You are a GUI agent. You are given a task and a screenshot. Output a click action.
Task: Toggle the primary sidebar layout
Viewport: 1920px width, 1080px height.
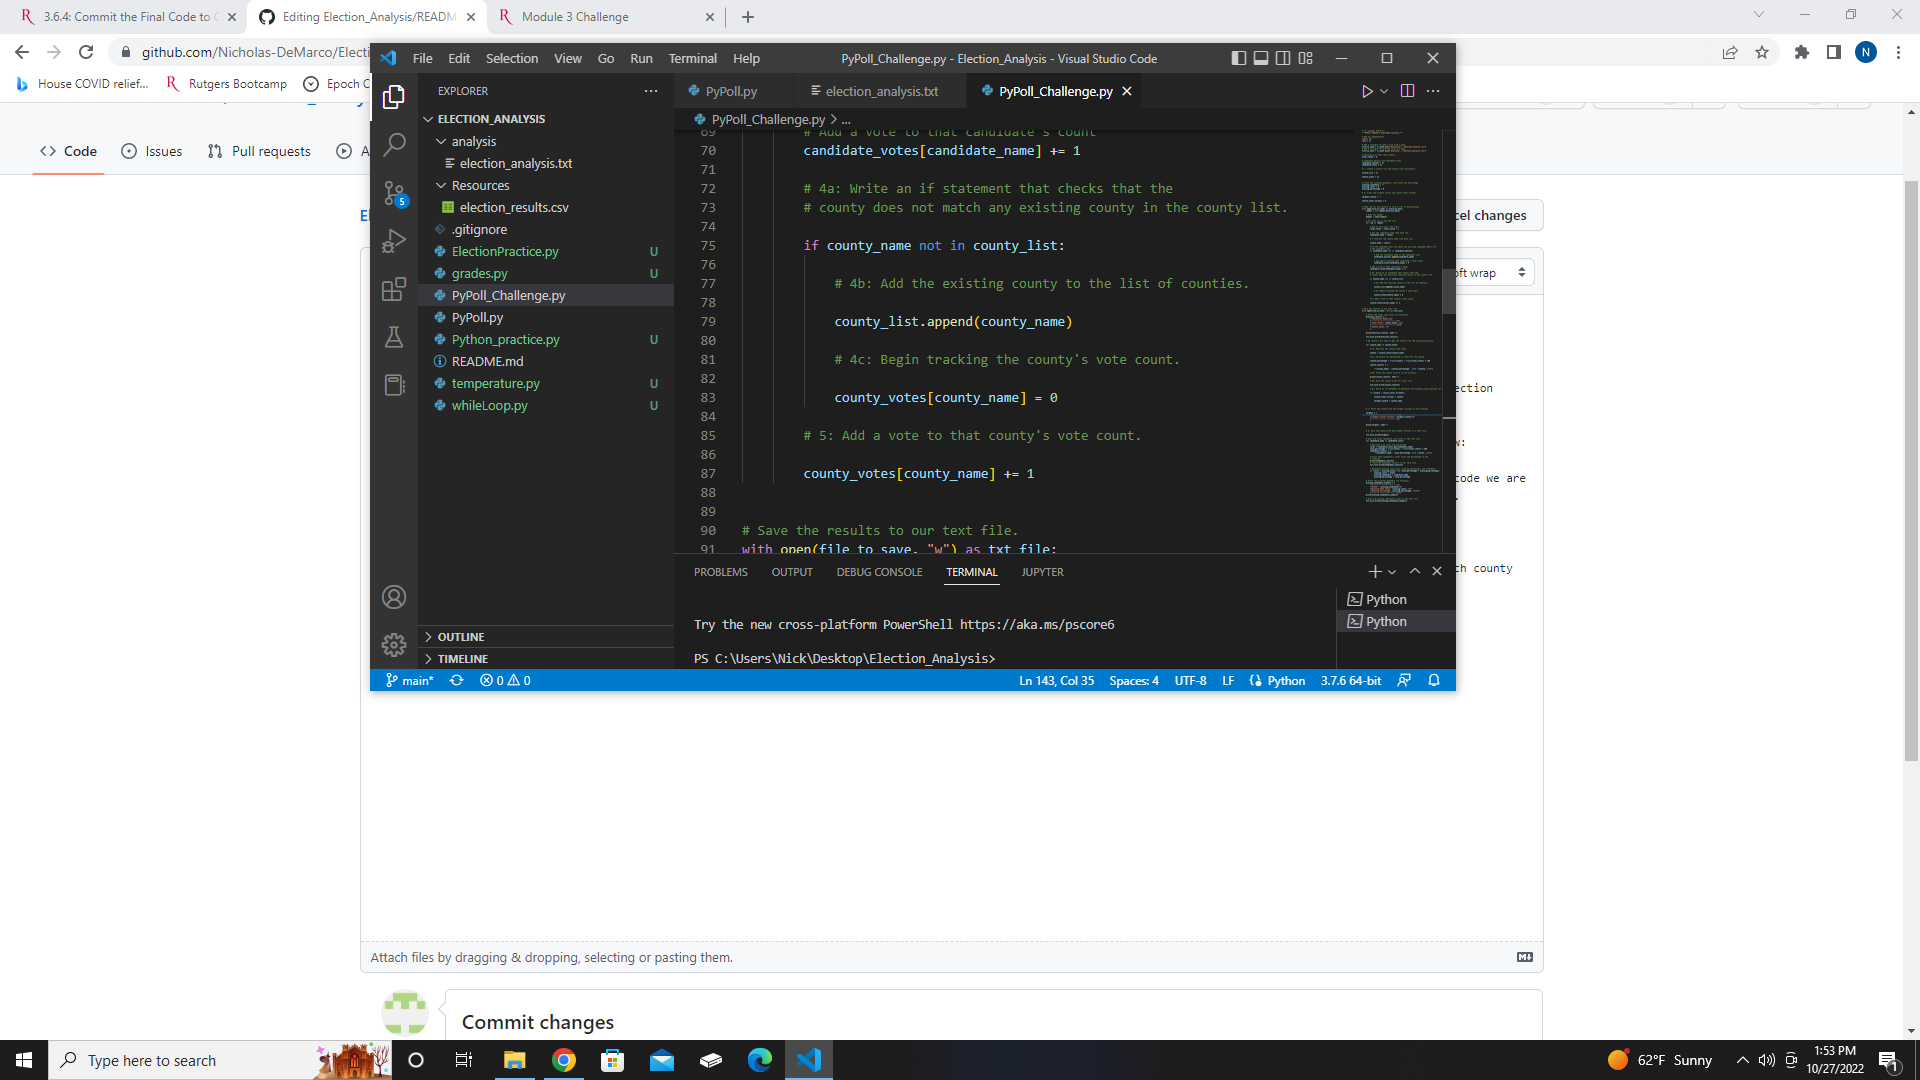1238,58
